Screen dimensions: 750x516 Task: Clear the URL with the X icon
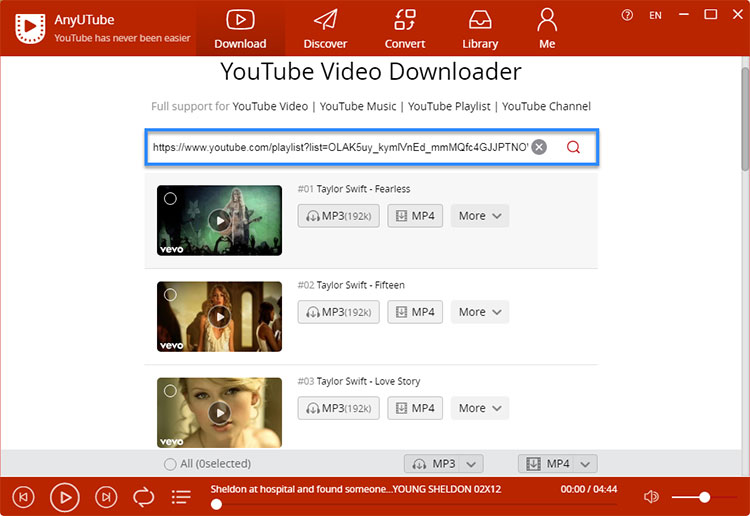click(539, 147)
